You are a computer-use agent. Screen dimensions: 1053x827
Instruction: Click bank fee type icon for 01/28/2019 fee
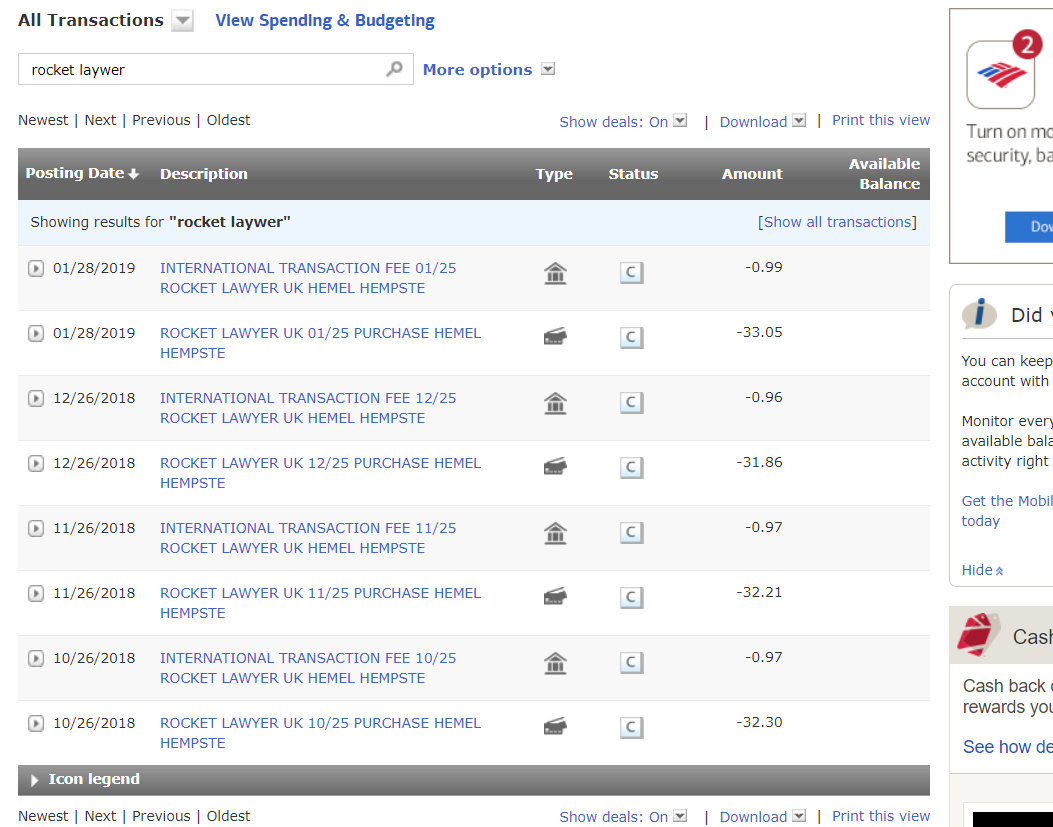tap(555, 273)
